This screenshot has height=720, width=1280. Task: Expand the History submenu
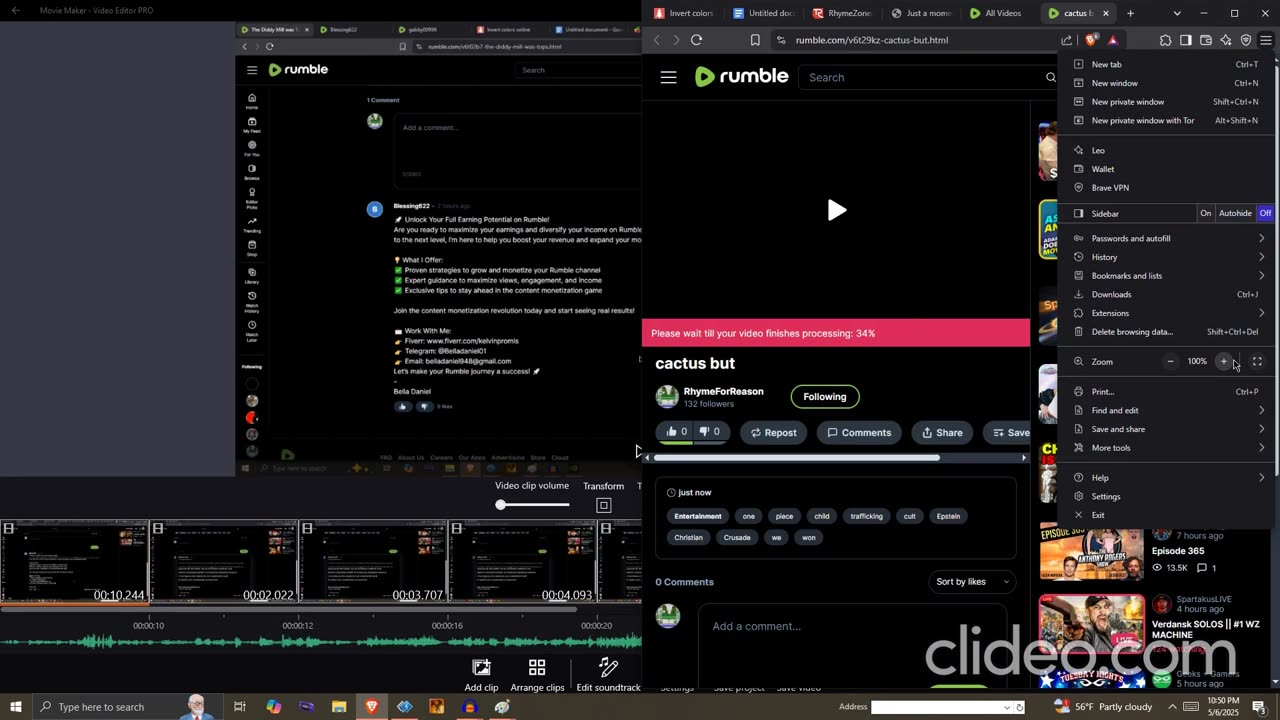click(x=1166, y=257)
